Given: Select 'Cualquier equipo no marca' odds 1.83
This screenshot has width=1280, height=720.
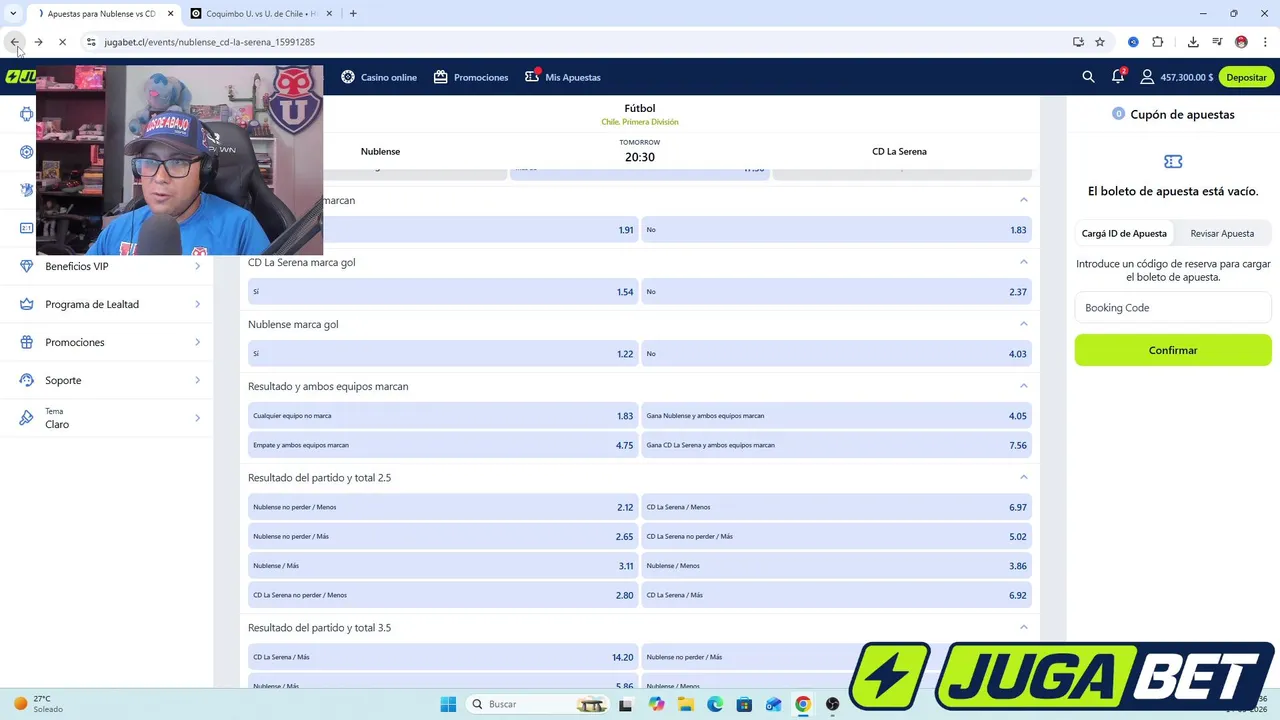Looking at the screenshot, I should point(442,416).
